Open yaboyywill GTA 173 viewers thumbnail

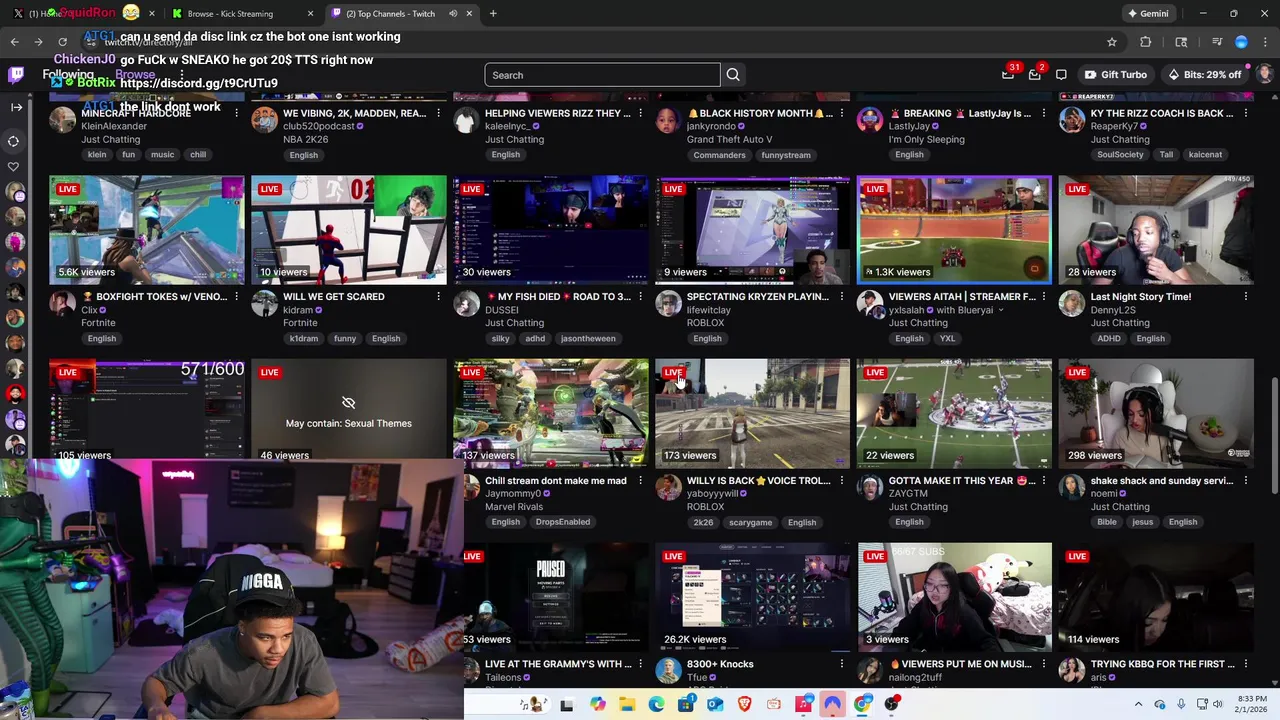click(x=752, y=413)
